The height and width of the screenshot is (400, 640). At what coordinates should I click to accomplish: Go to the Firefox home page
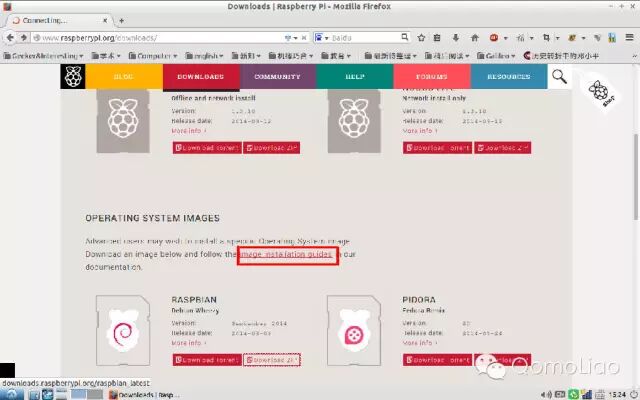tap(474, 38)
